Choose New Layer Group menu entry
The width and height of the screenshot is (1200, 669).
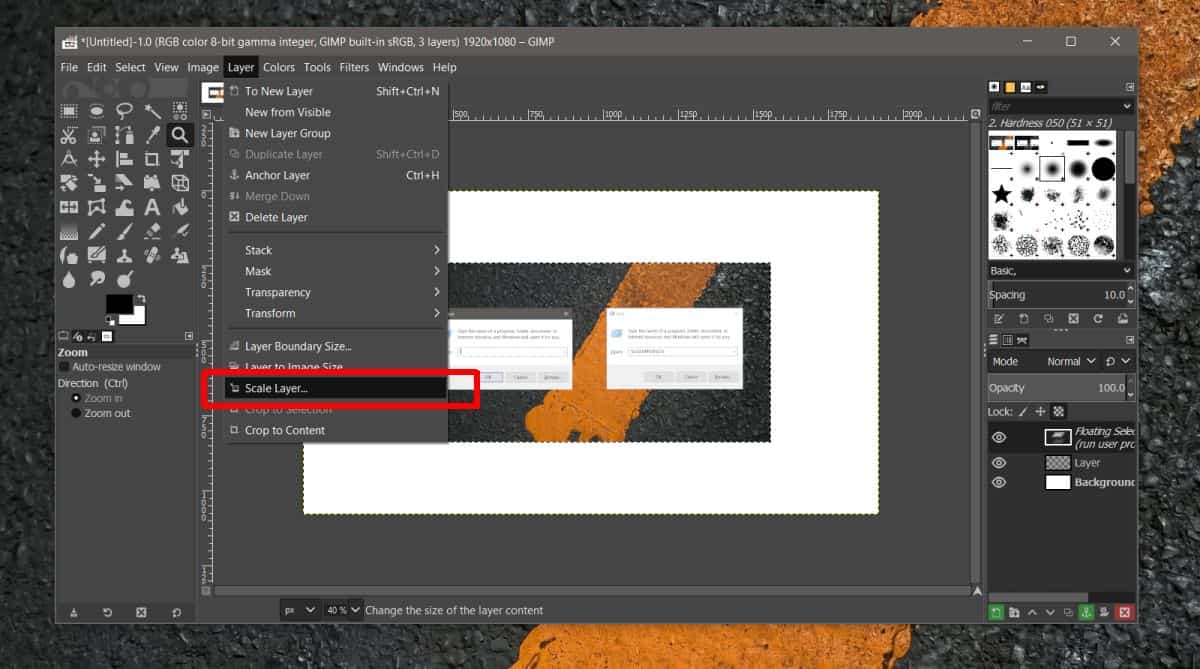pos(336,133)
